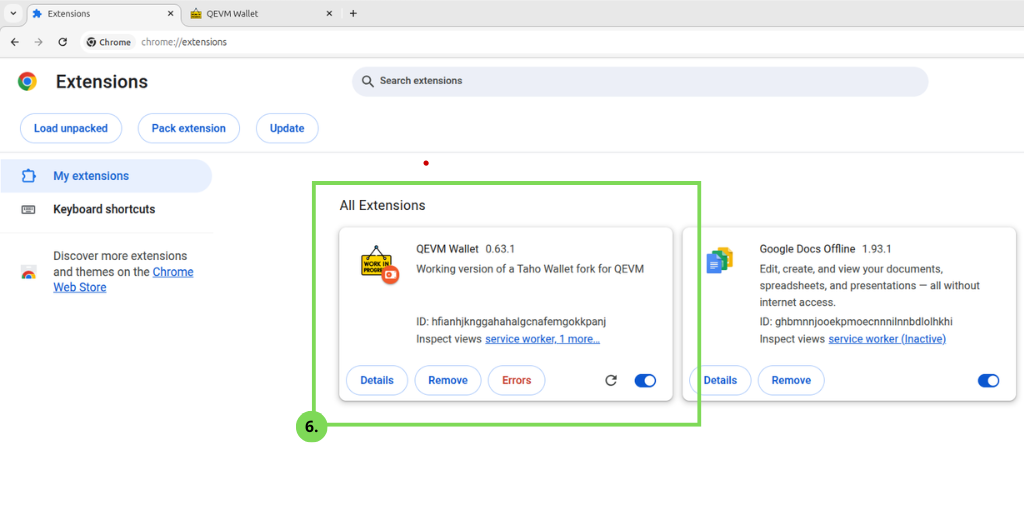The width and height of the screenshot is (1024, 506).
Task: Click the Extensions tab puzzle favicon
Action: click(x=37, y=14)
